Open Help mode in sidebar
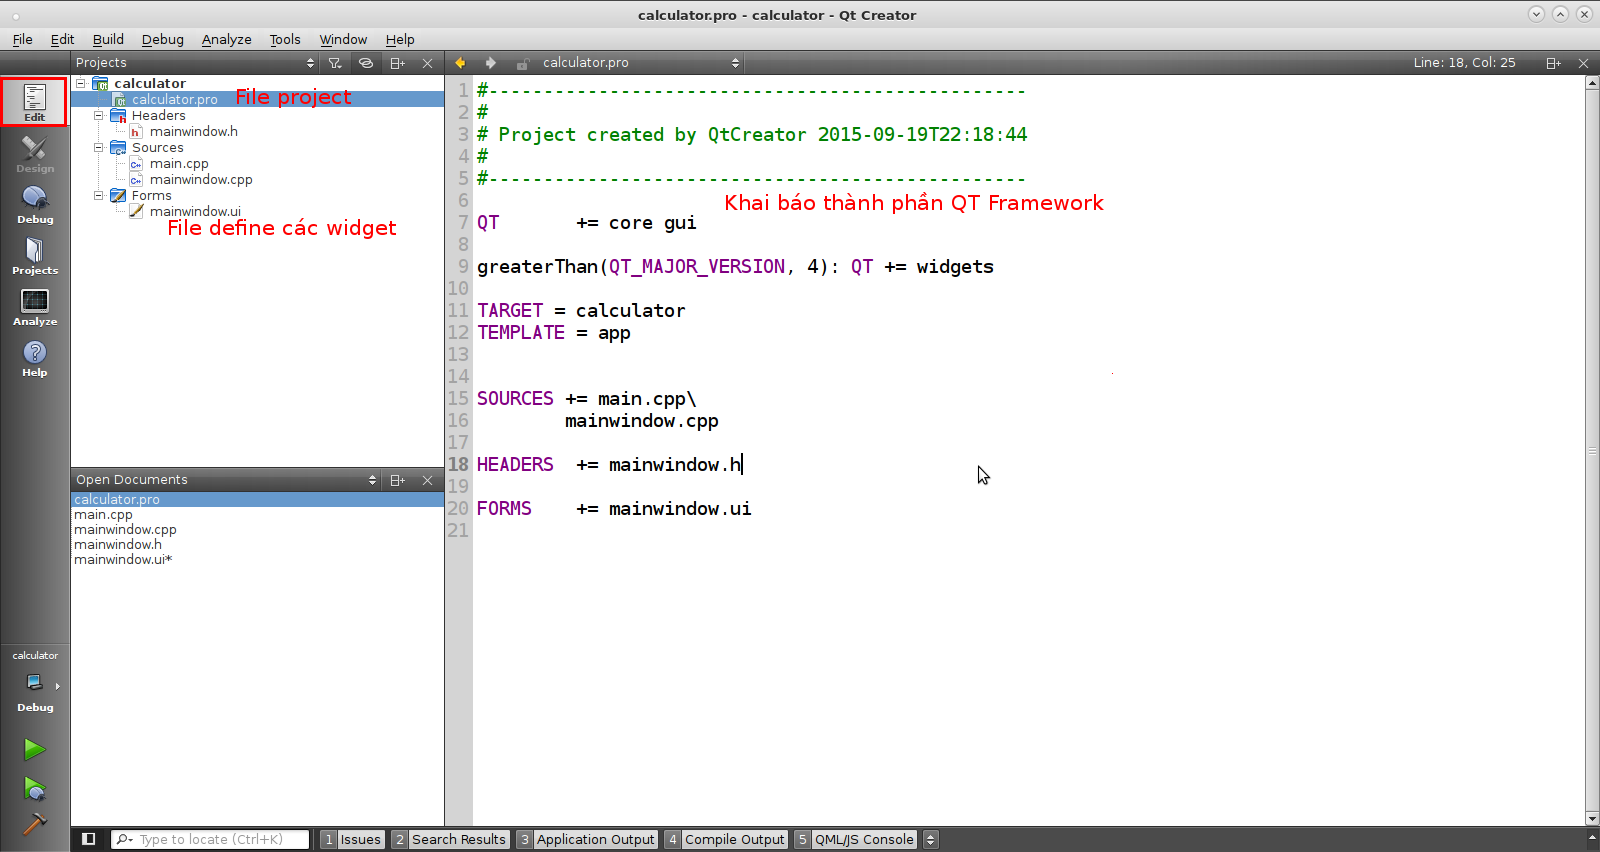1600x852 pixels. (x=35, y=357)
